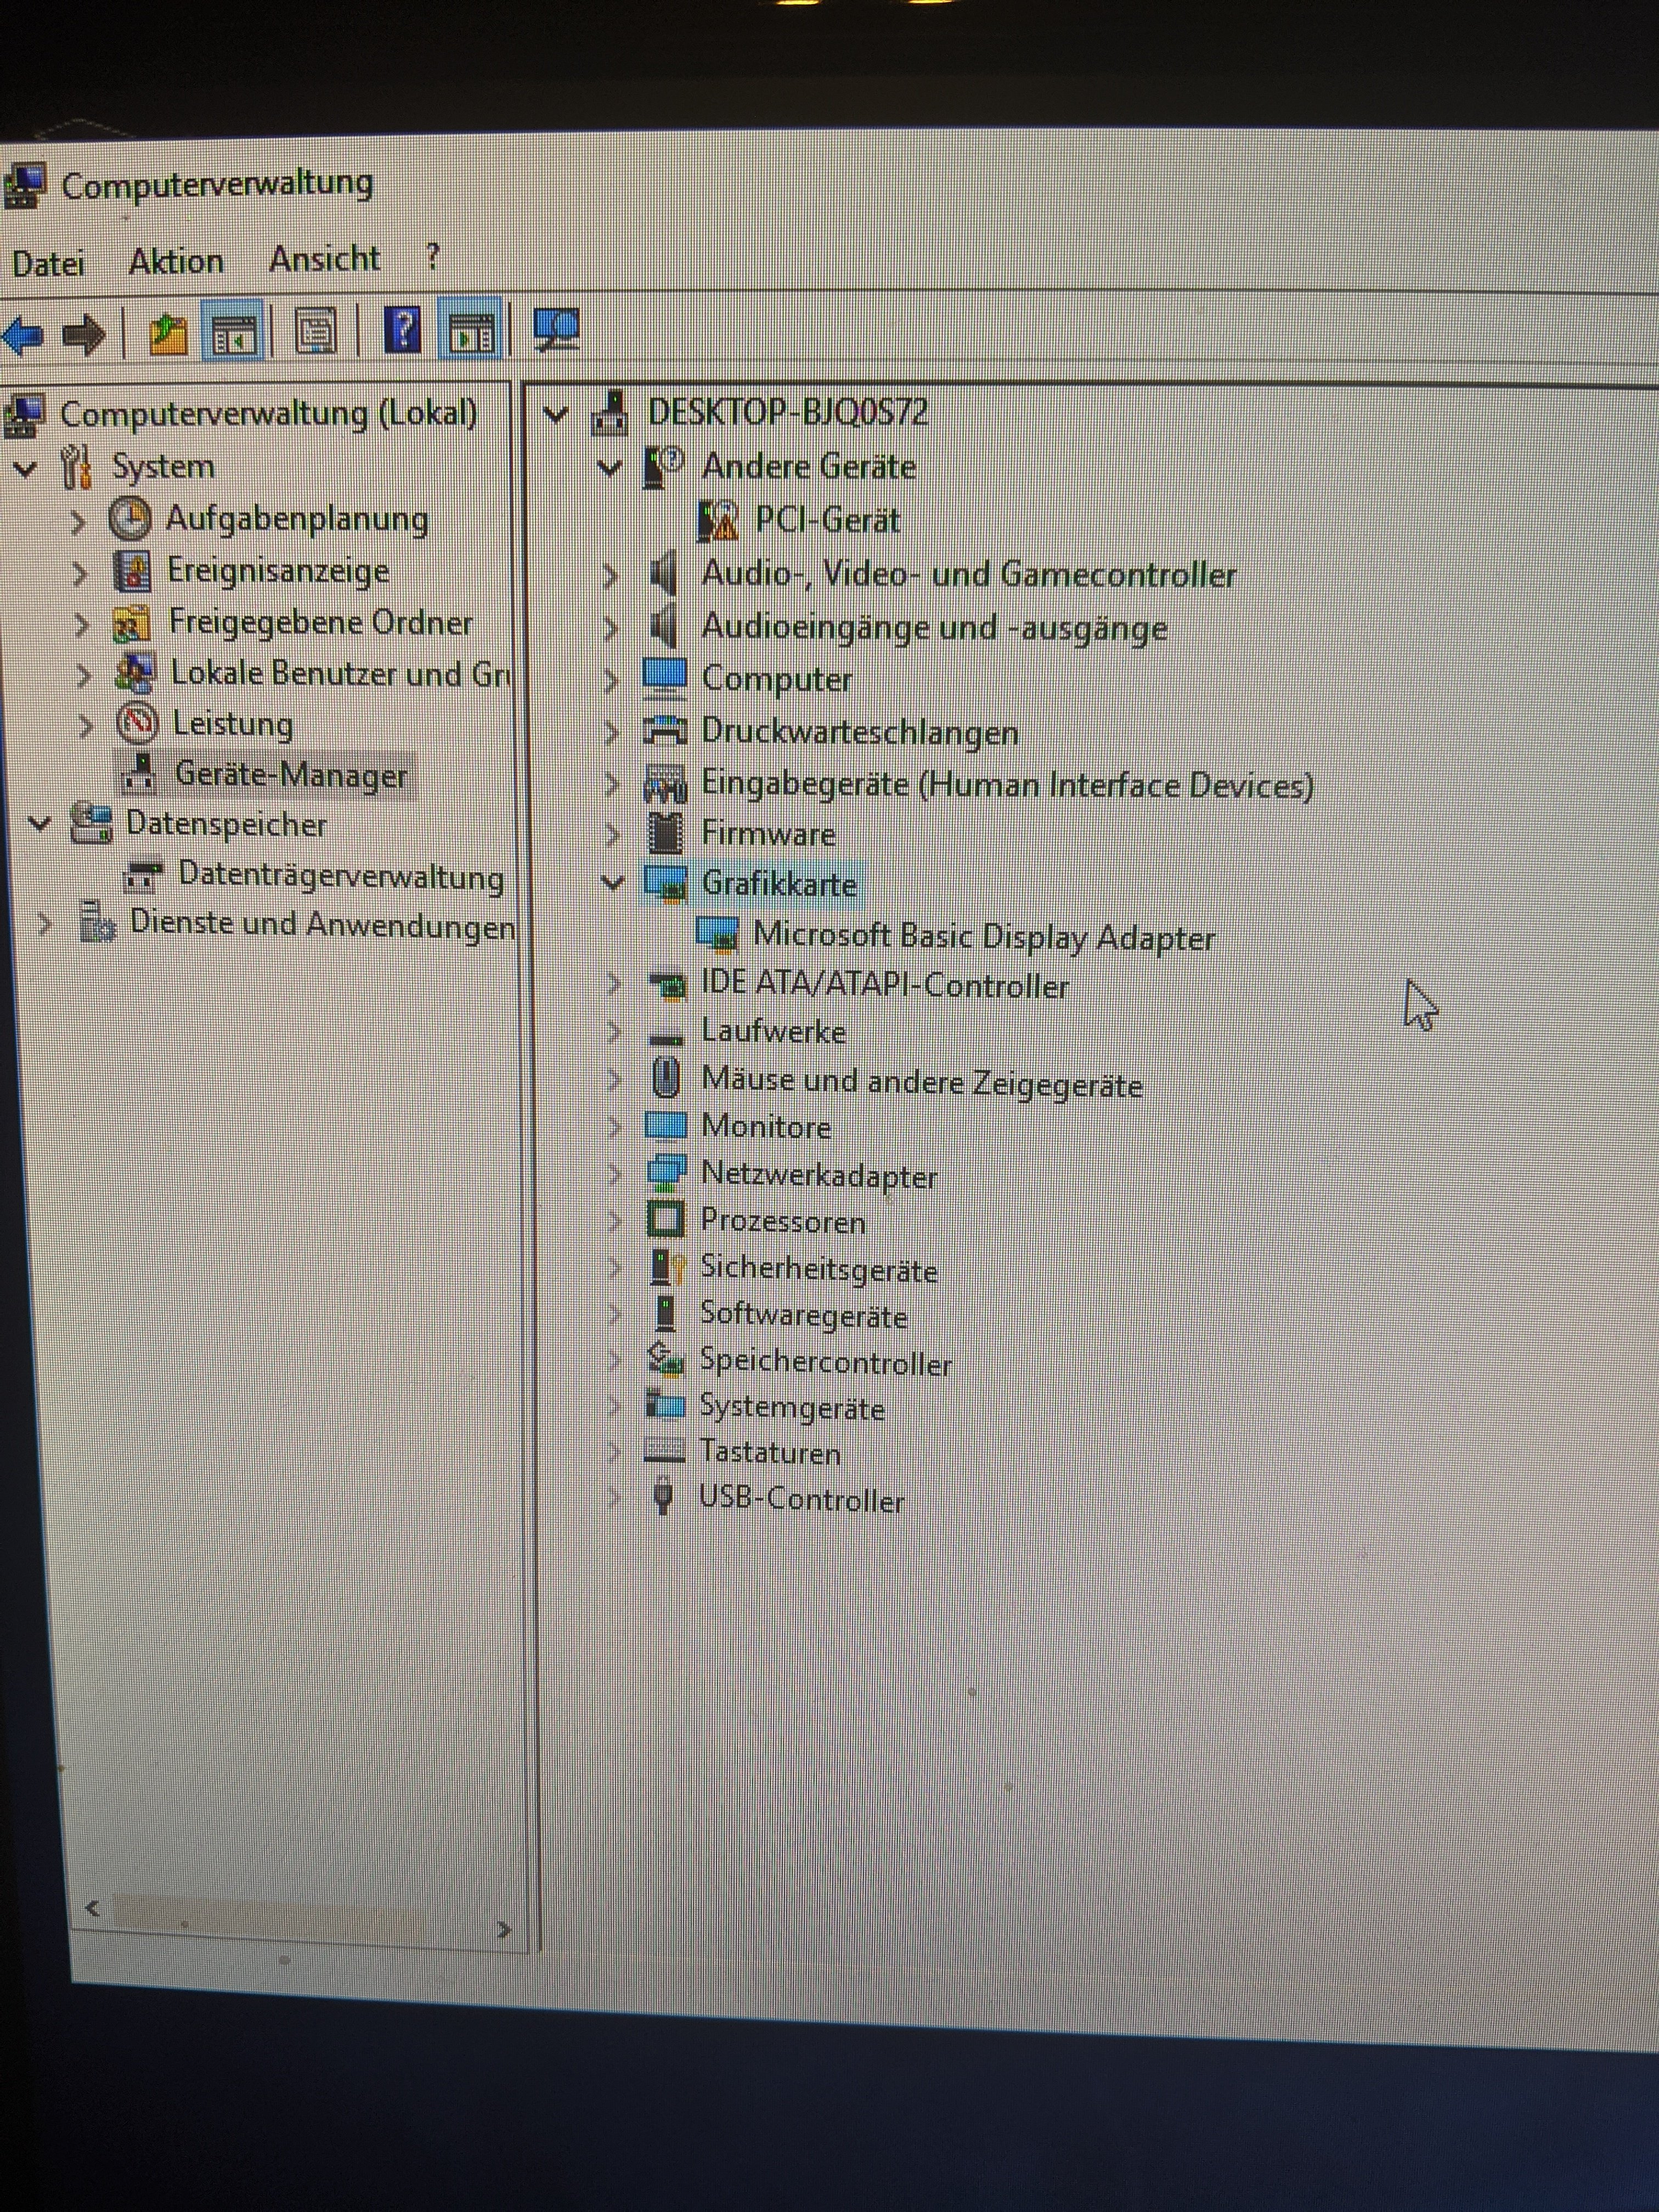Open the Aktion menu
The height and width of the screenshot is (2212, 1659).
(x=176, y=262)
